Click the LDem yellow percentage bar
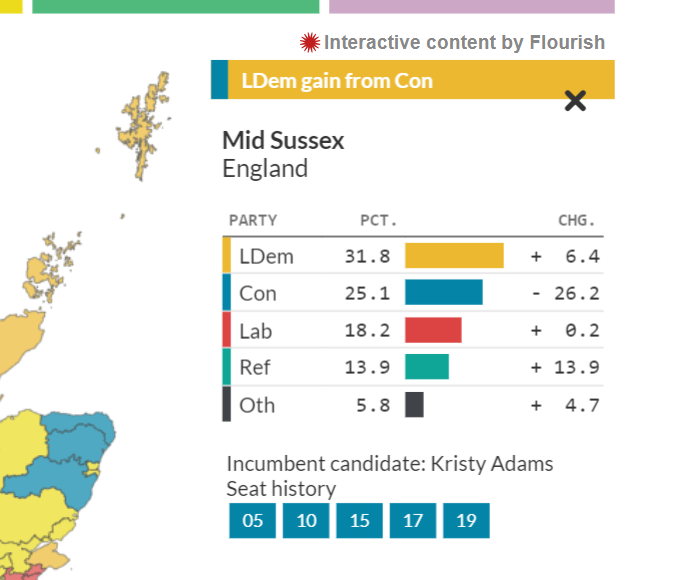Image resolution: width=698 pixels, height=580 pixels. [454, 256]
